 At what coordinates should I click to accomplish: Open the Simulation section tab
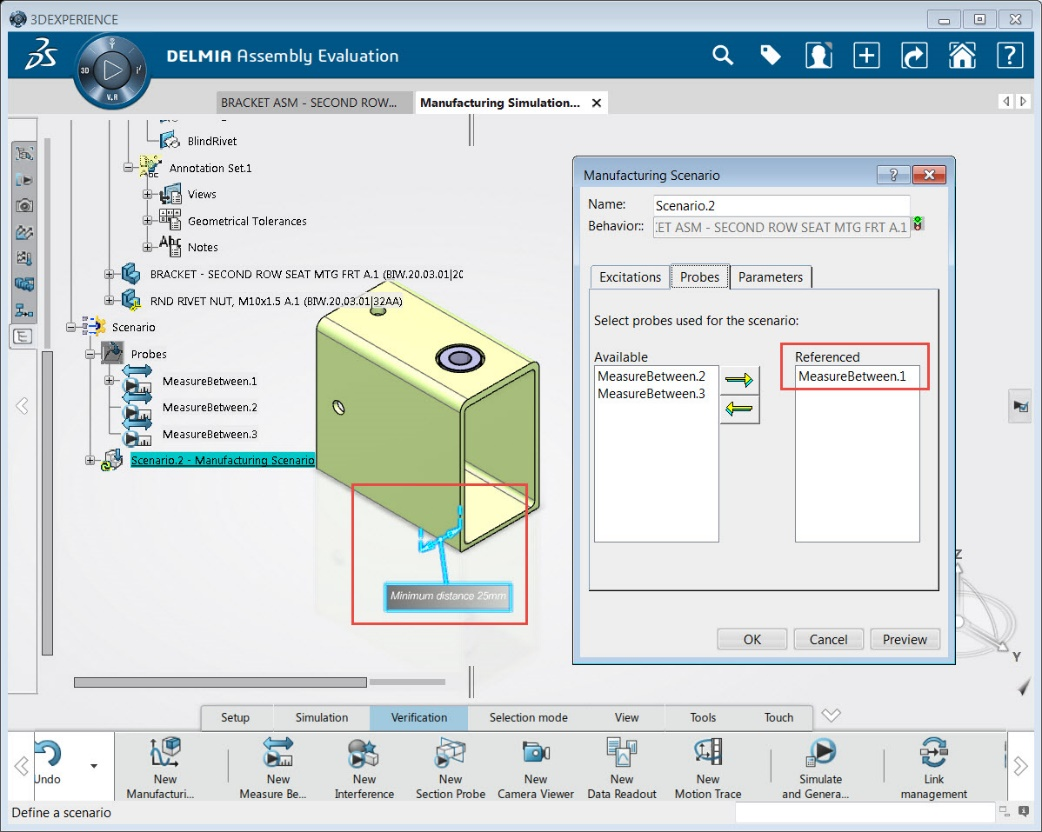[322, 718]
